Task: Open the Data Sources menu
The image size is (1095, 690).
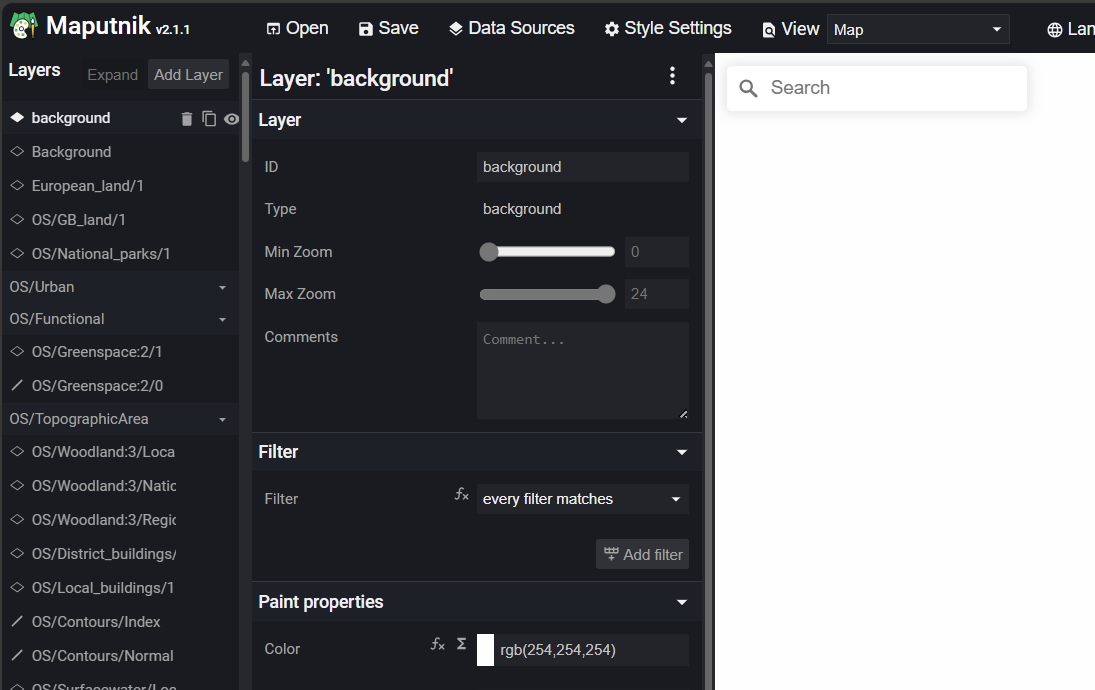Action: coord(511,28)
